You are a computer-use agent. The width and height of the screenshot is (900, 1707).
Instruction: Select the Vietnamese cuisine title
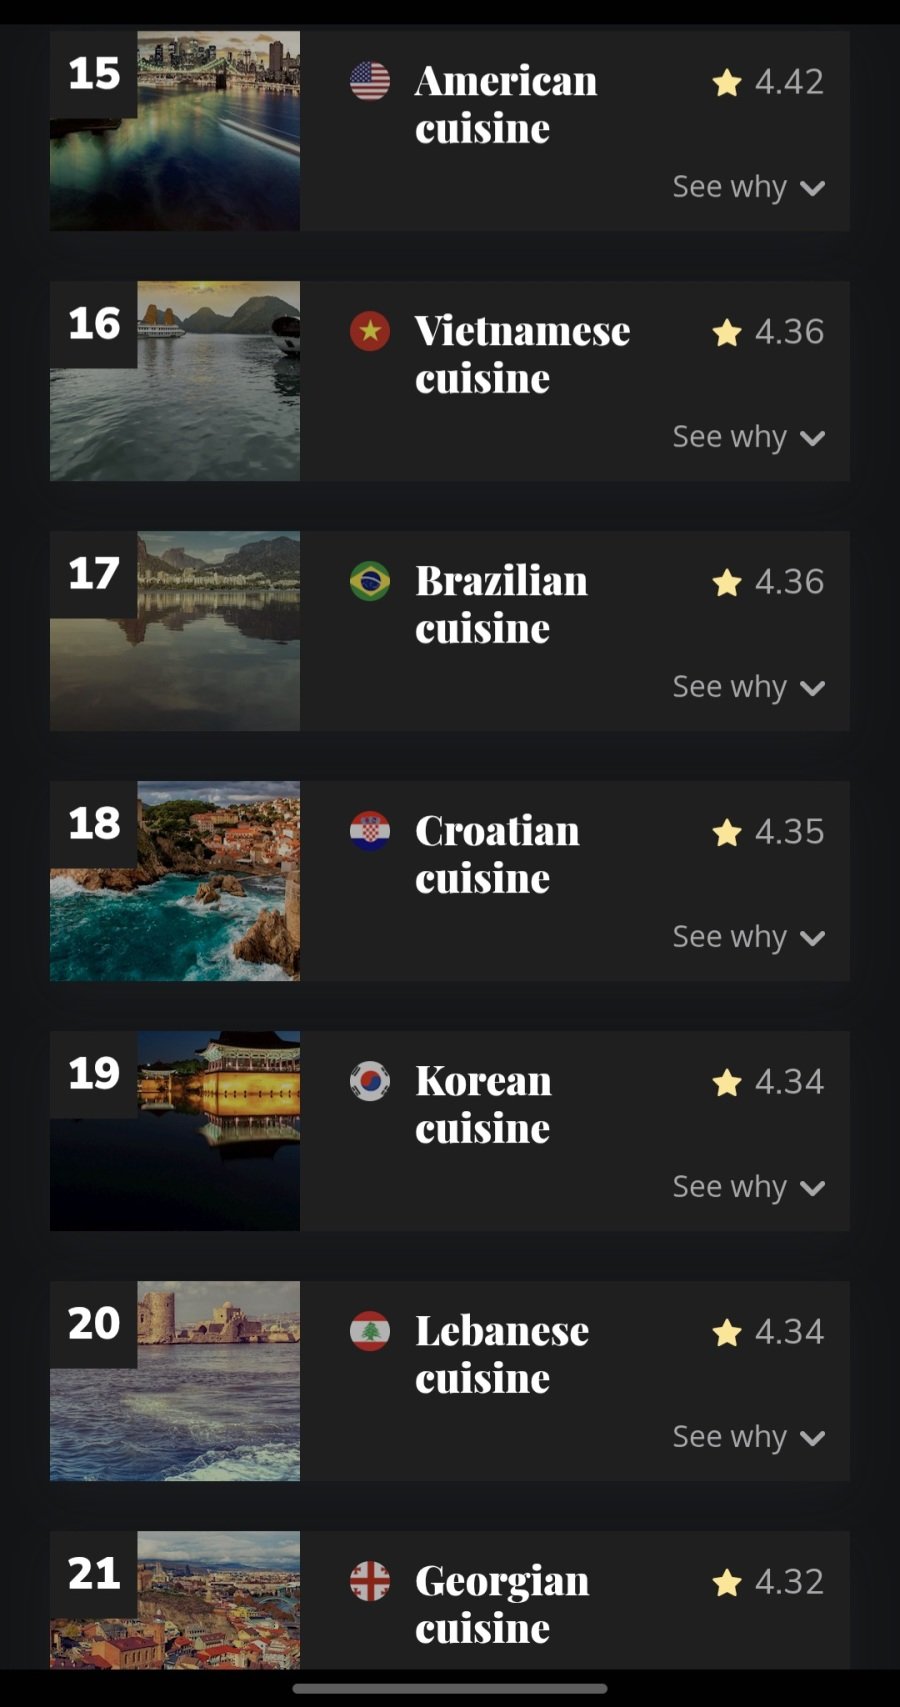click(522, 354)
